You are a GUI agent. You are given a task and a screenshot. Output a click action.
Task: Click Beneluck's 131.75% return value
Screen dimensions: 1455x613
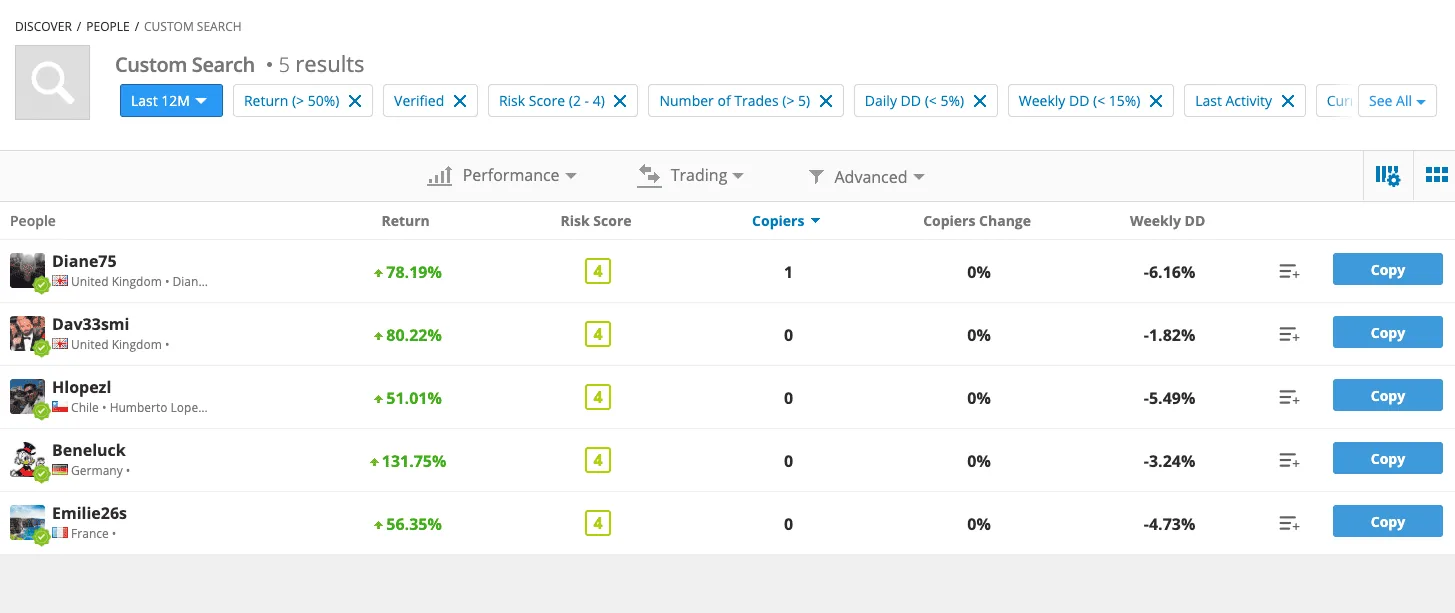408,461
